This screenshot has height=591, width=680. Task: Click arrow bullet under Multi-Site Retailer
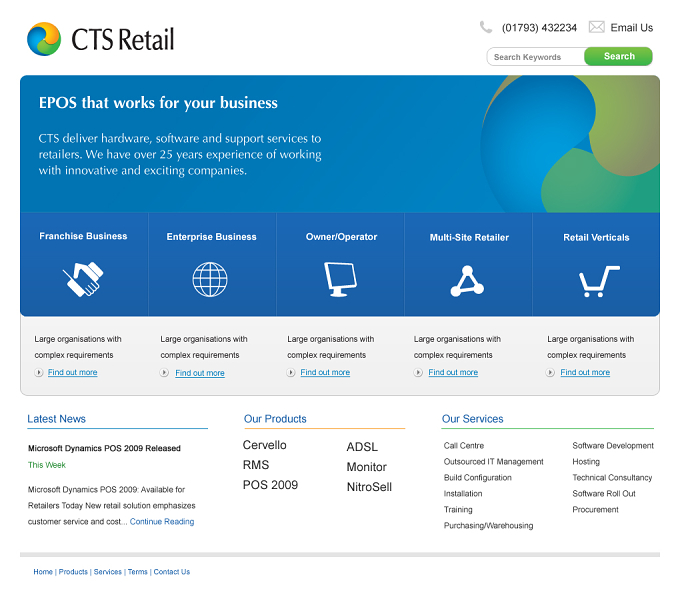coord(418,372)
